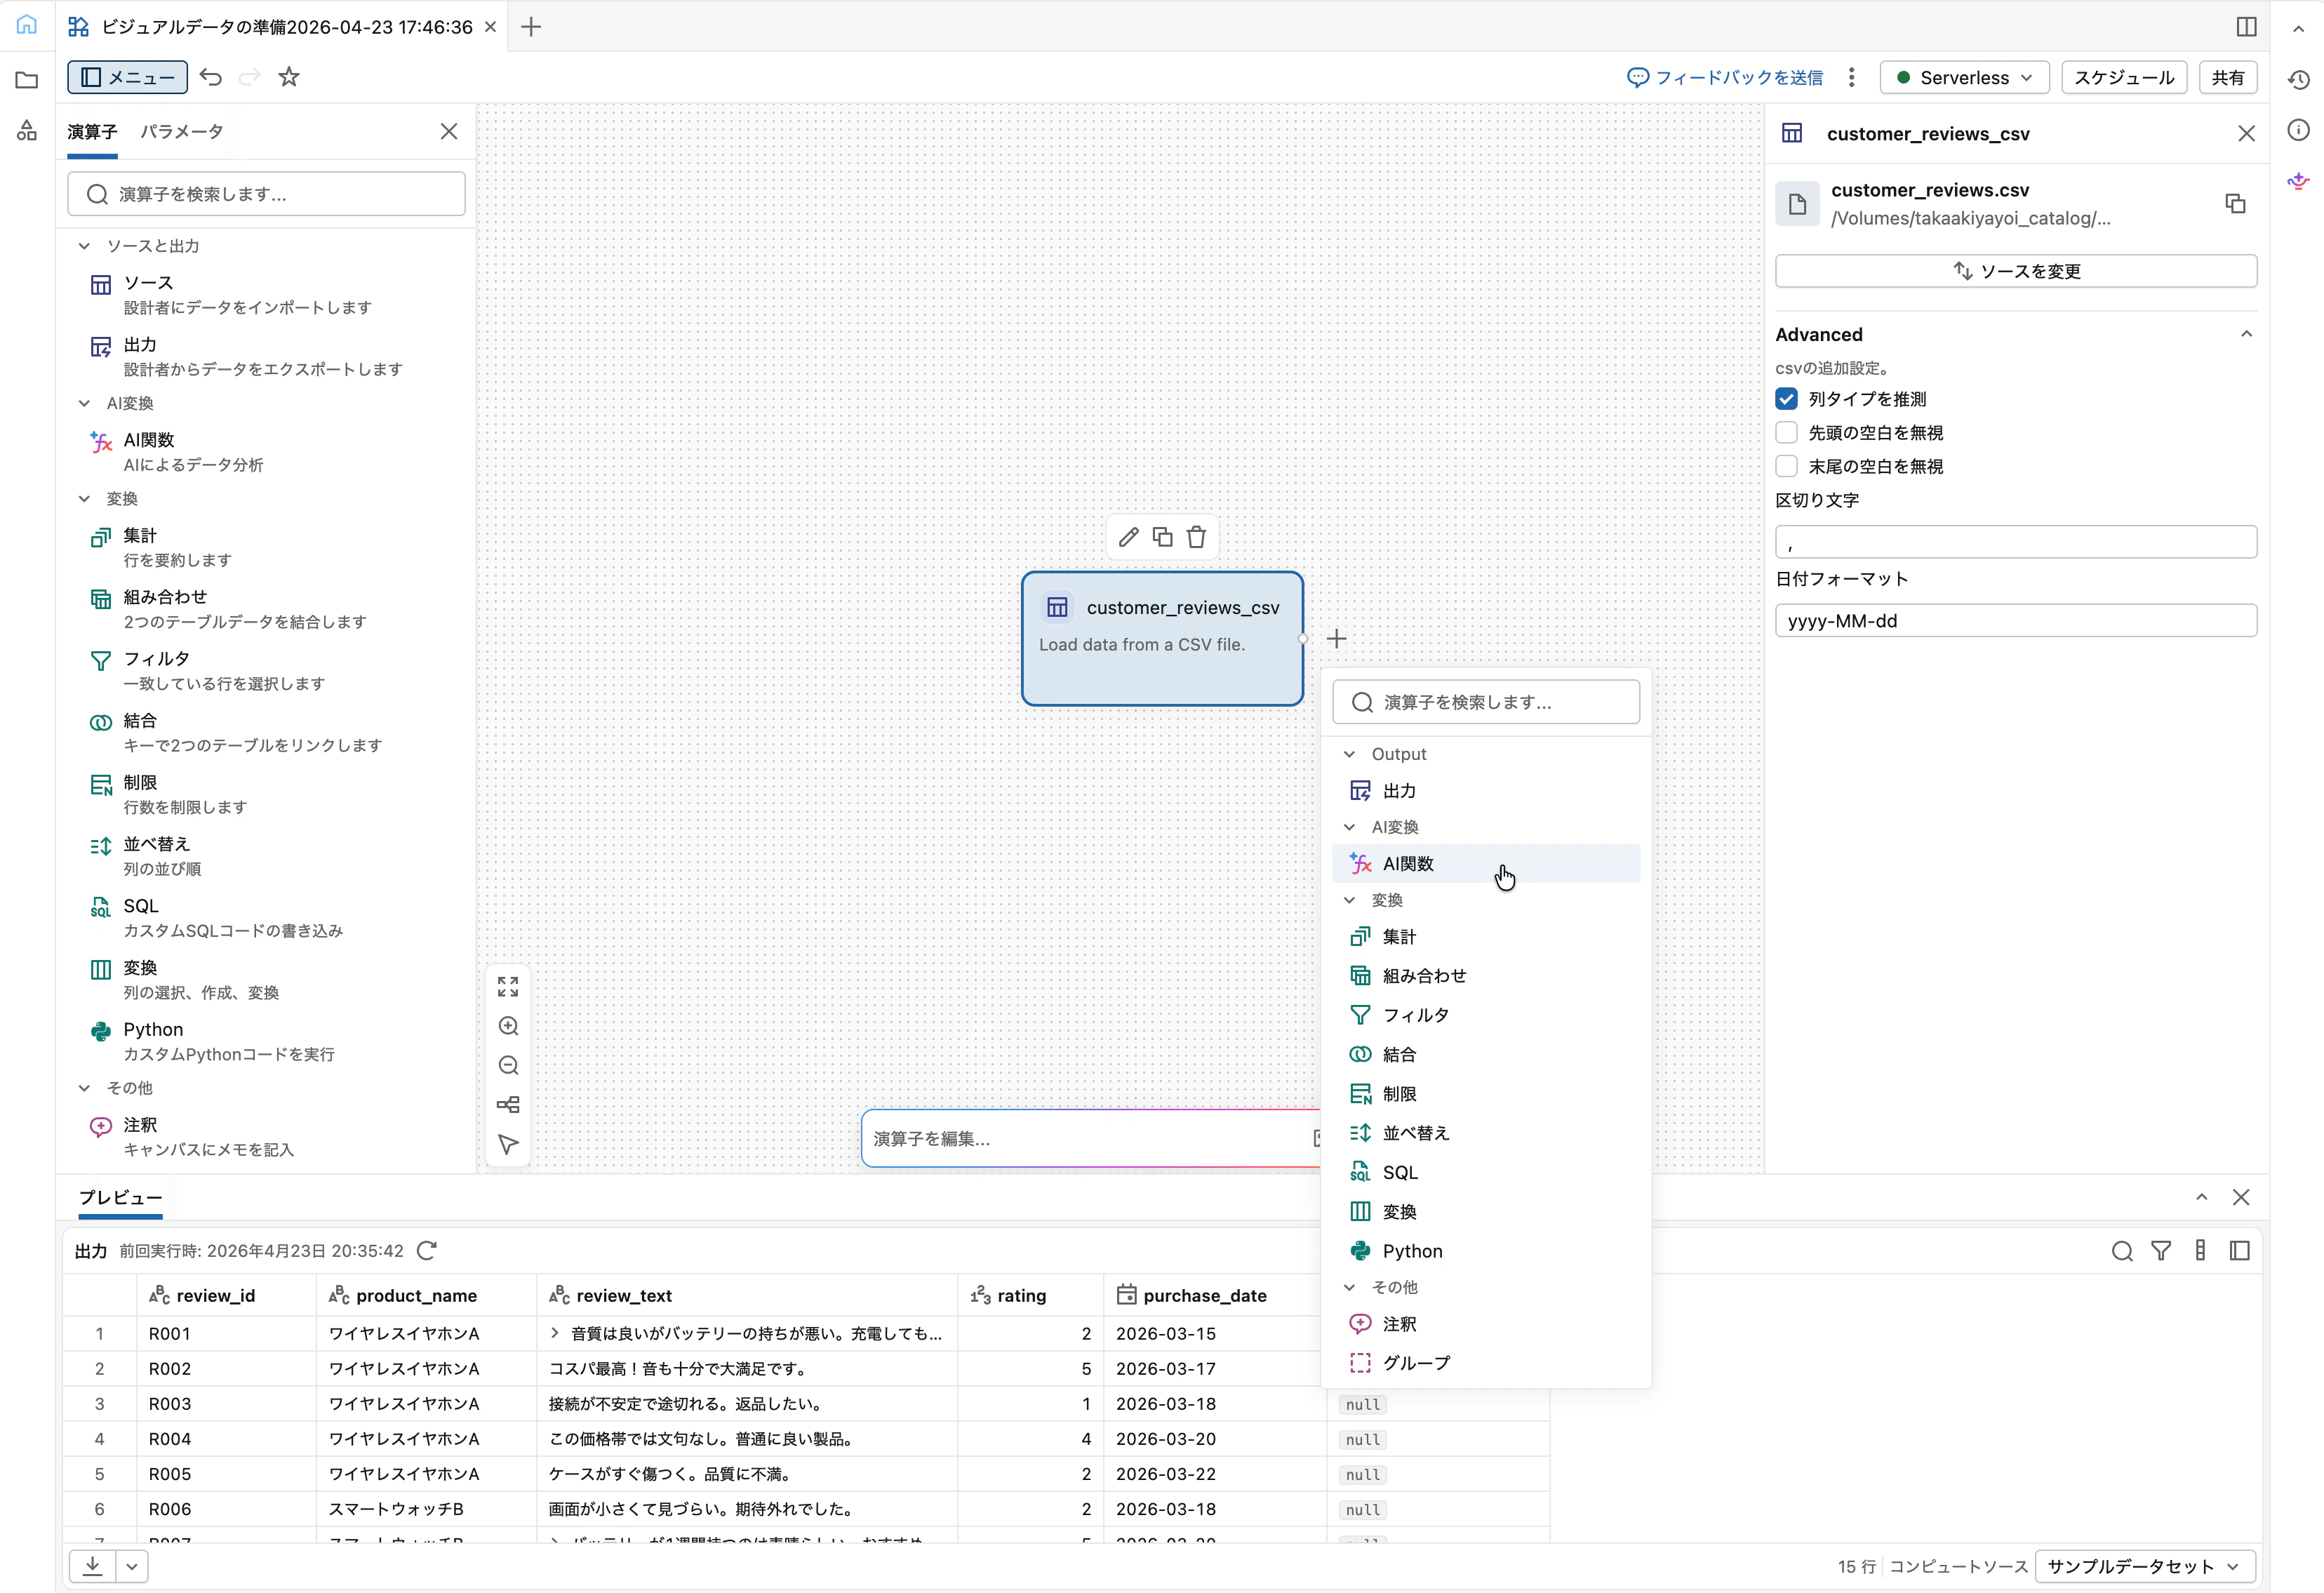Click the 日付フォーマット input field

(2015, 620)
